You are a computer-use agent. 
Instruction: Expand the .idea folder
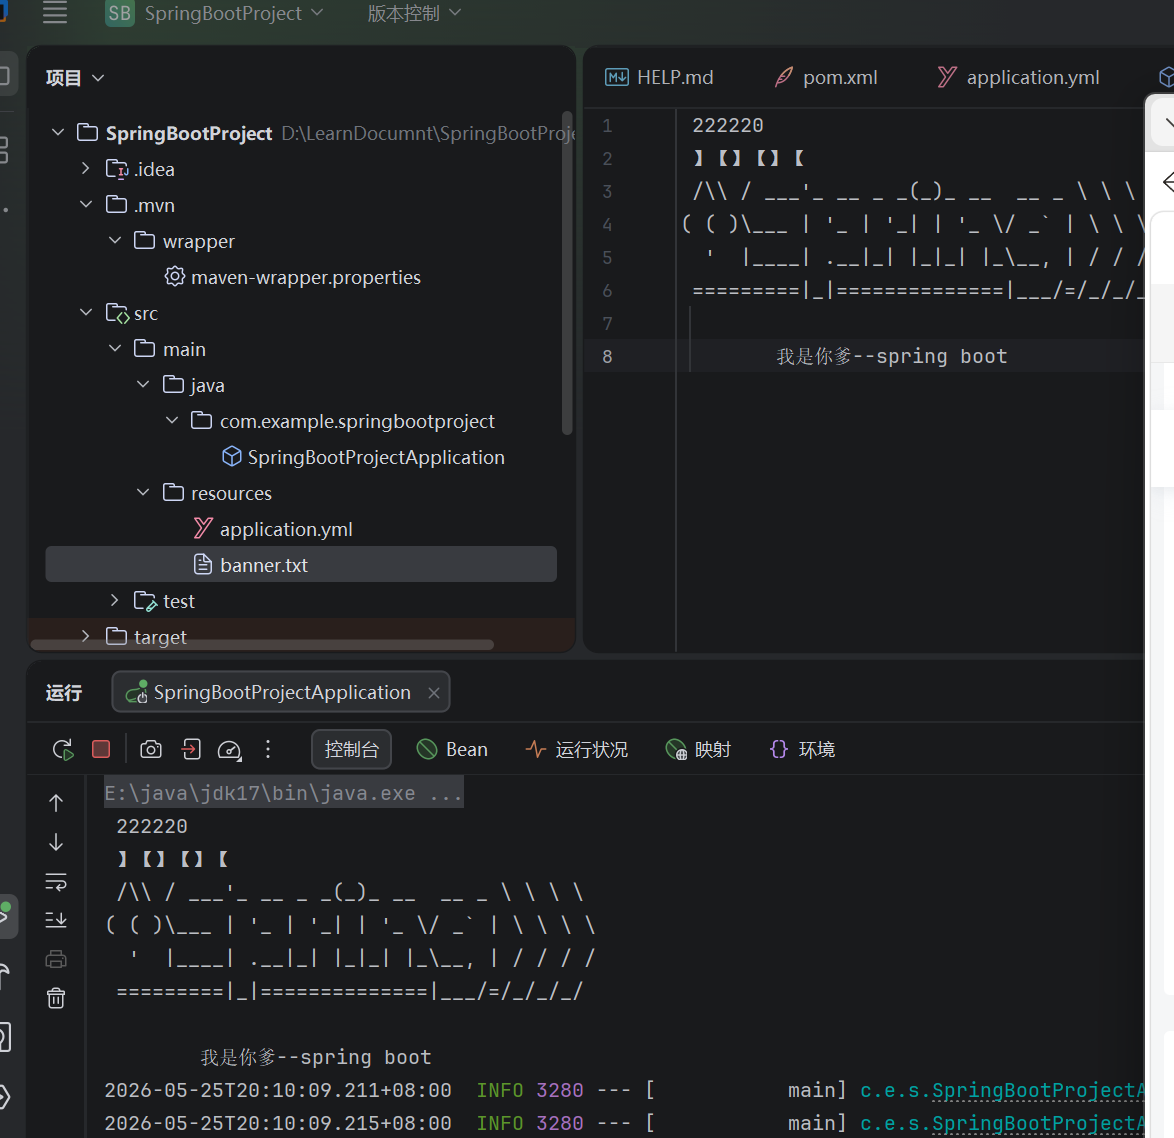(x=85, y=168)
